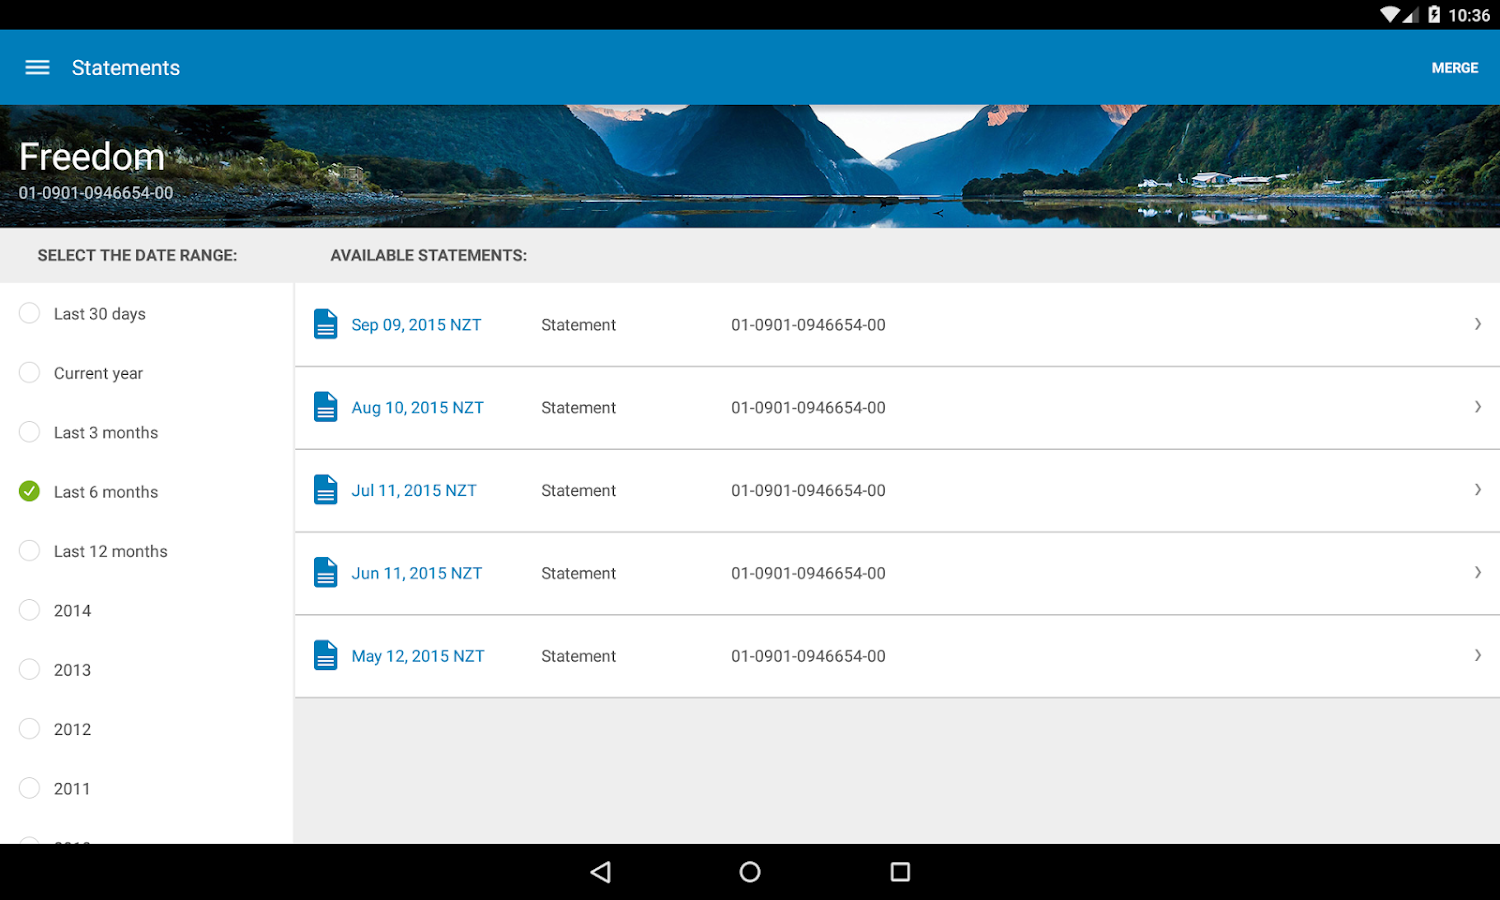The height and width of the screenshot is (900, 1500).
Task: Select the Current year radio button
Action: pyautogui.click(x=30, y=373)
